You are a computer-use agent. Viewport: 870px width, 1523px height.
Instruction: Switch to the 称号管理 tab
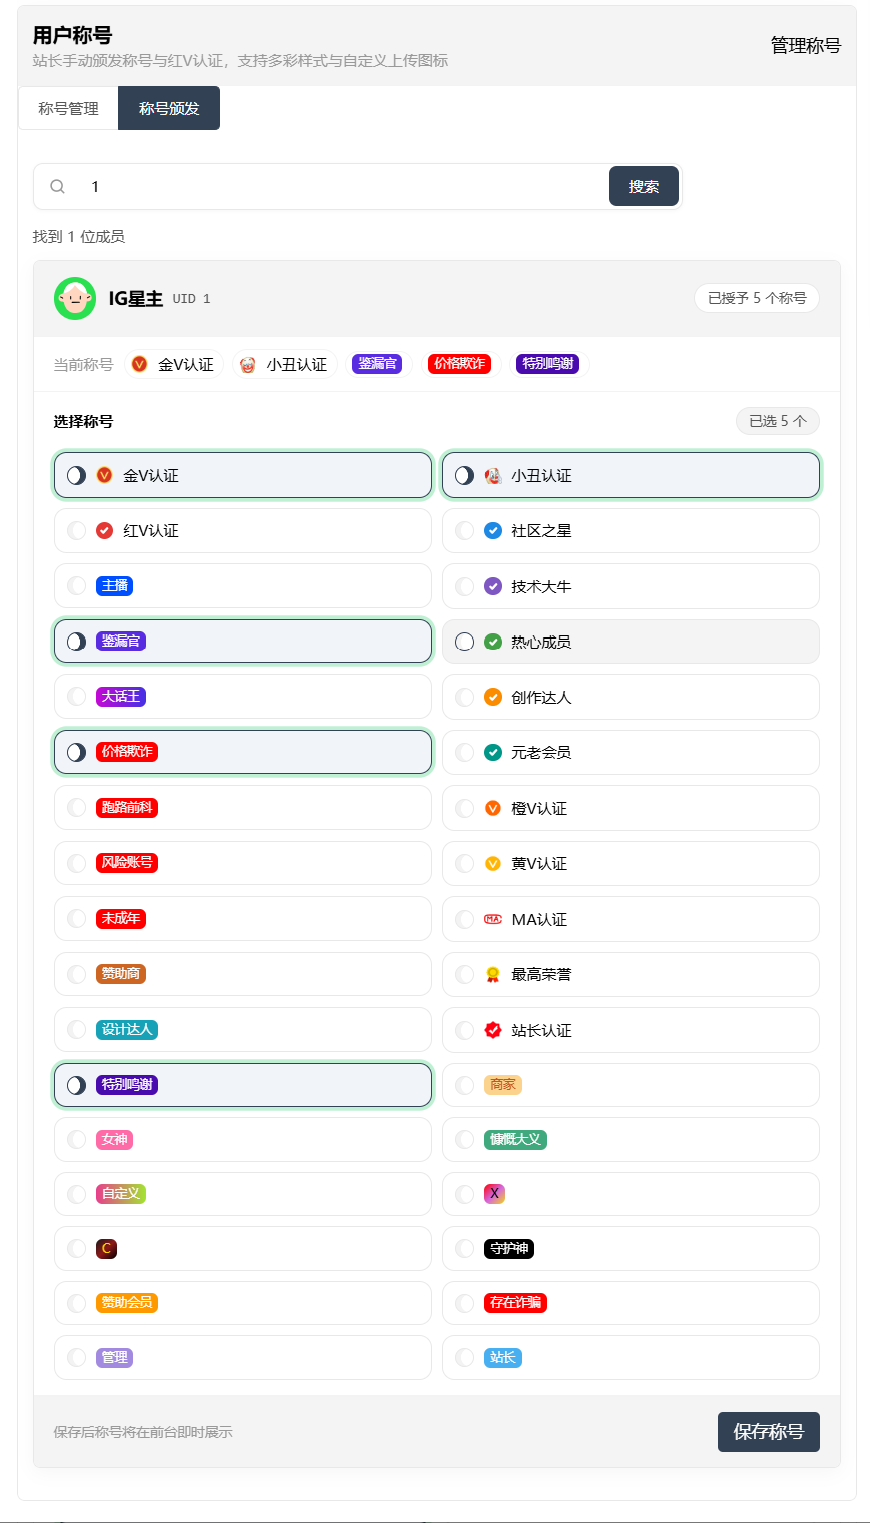click(x=68, y=108)
